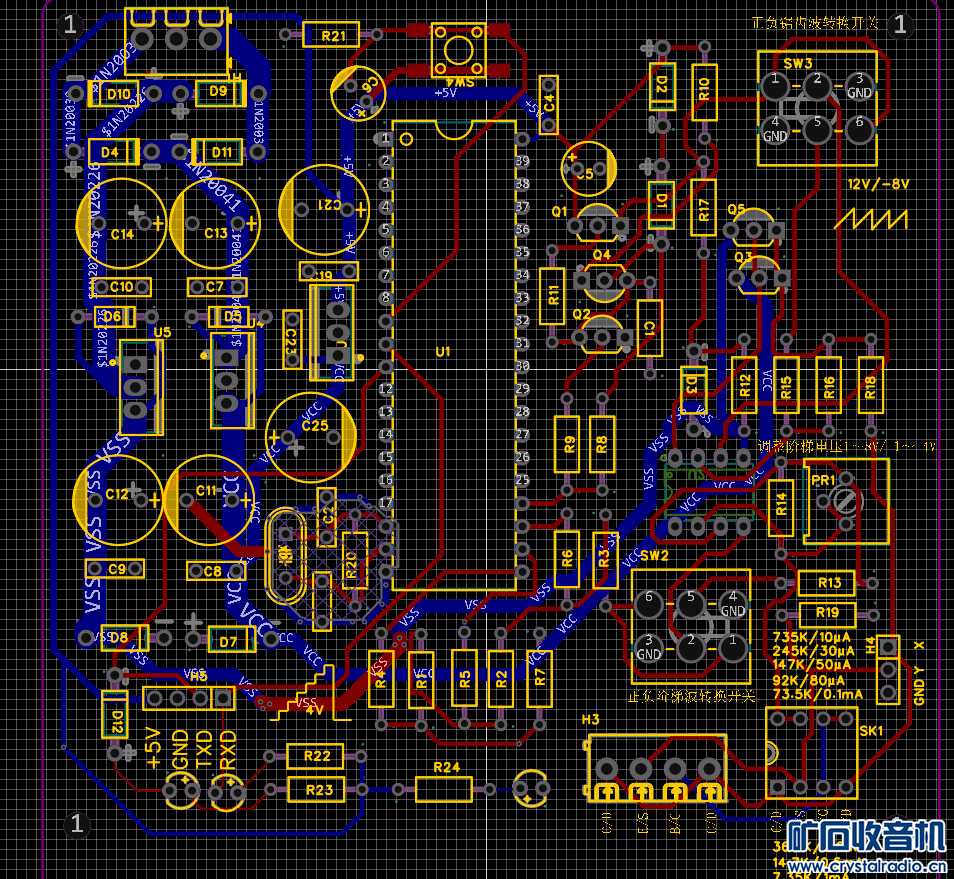Select capacitor C6
The width and height of the screenshot is (954, 879).
tap(358, 93)
